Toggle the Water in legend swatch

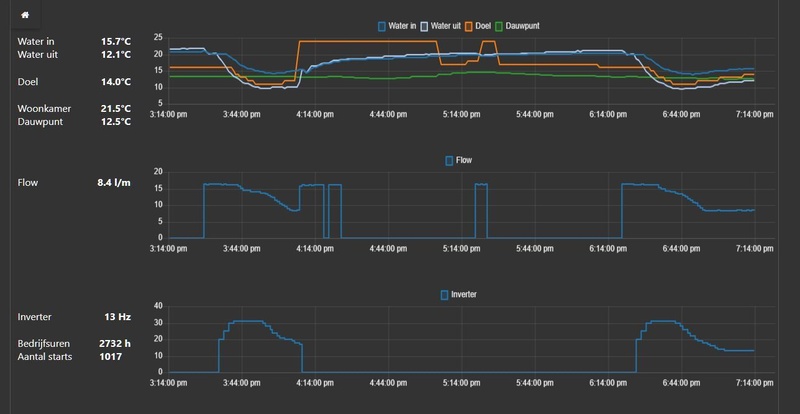pyautogui.click(x=381, y=26)
